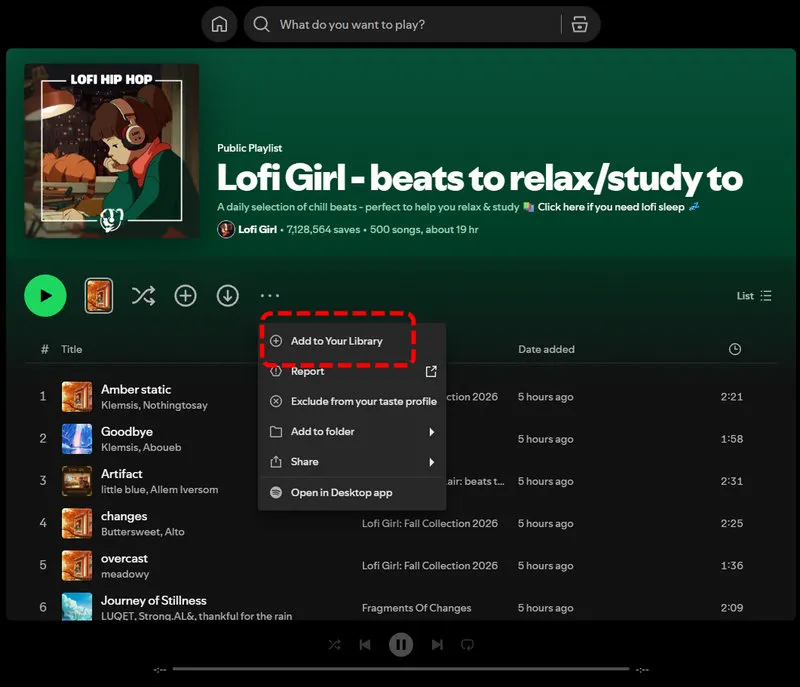Open the 'Share' submenu
Image resolution: width=800 pixels, height=687 pixels.
coord(352,462)
